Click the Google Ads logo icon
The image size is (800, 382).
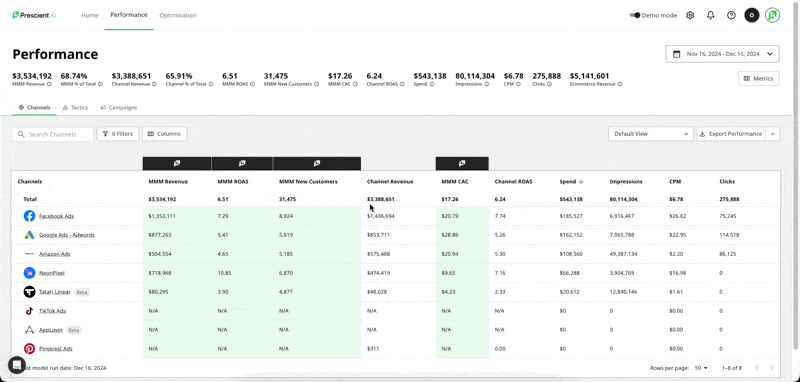pyautogui.click(x=29, y=235)
